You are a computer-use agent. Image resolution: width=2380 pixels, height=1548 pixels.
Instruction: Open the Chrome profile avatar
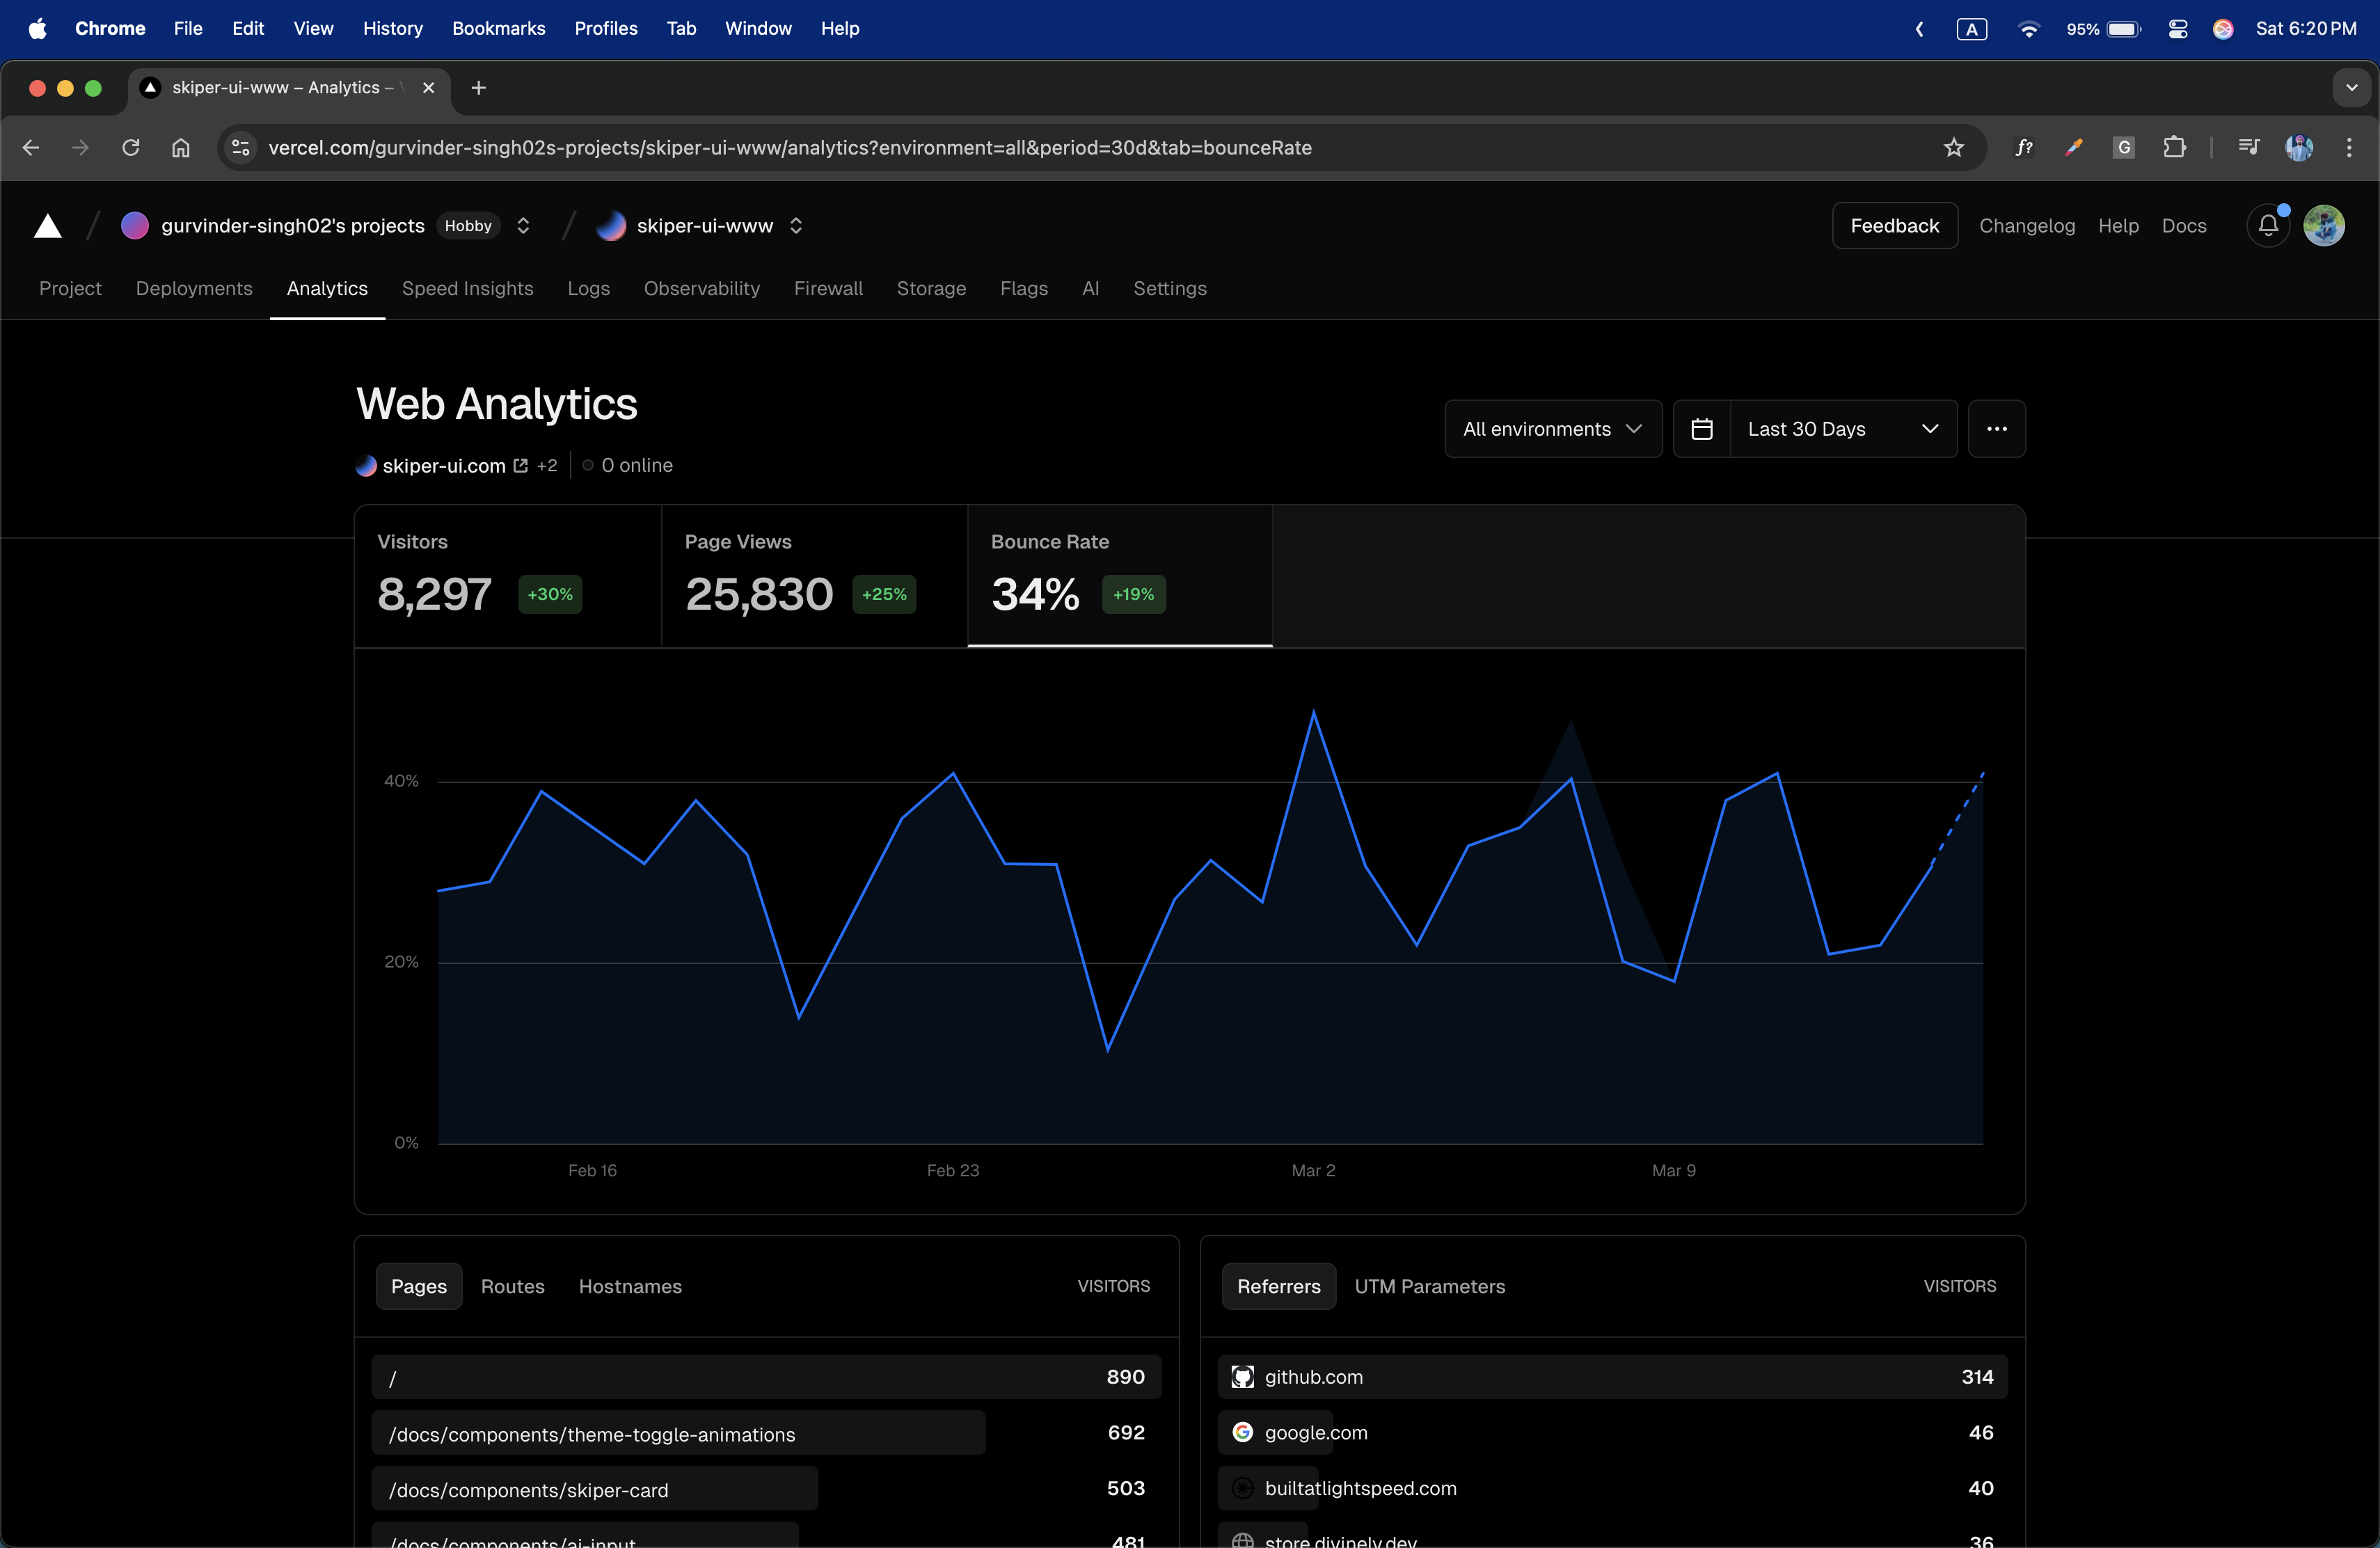pyautogui.click(x=2299, y=148)
